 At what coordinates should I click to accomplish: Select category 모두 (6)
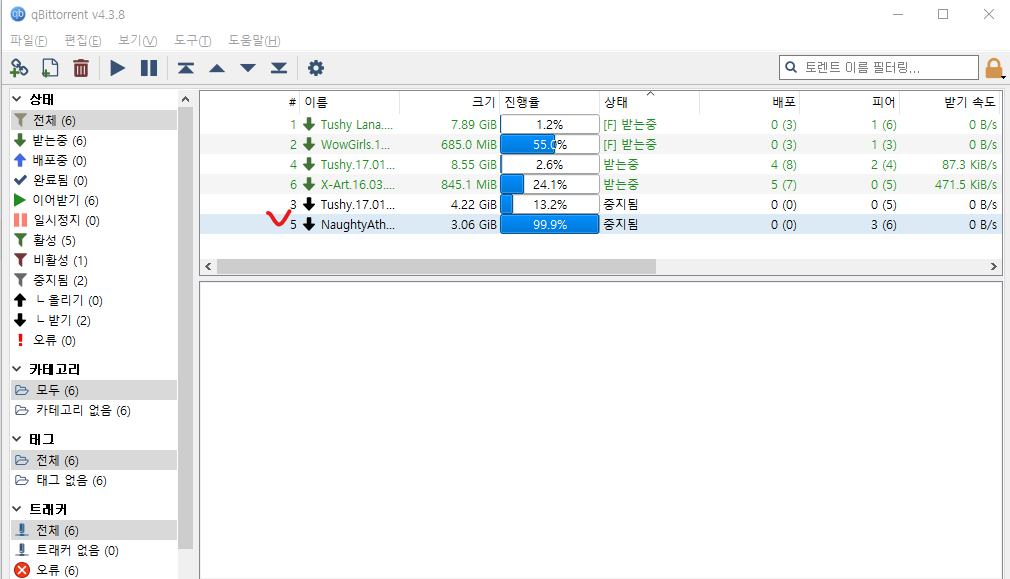tap(94, 390)
